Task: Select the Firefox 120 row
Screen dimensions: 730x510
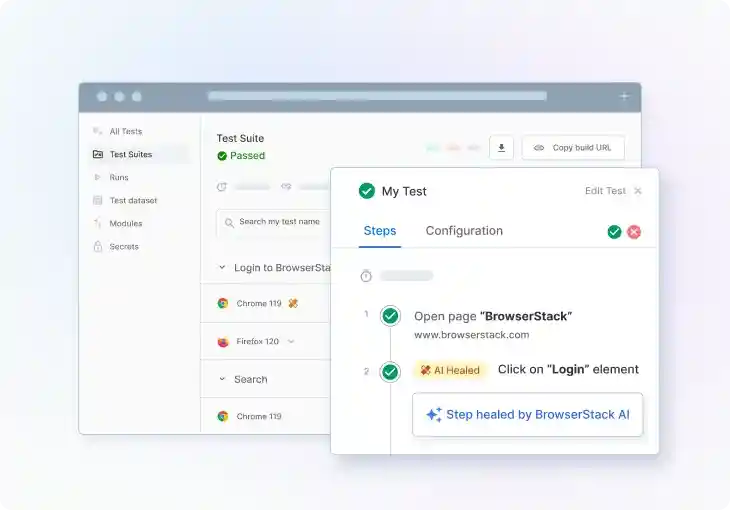Action: [265, 341]
